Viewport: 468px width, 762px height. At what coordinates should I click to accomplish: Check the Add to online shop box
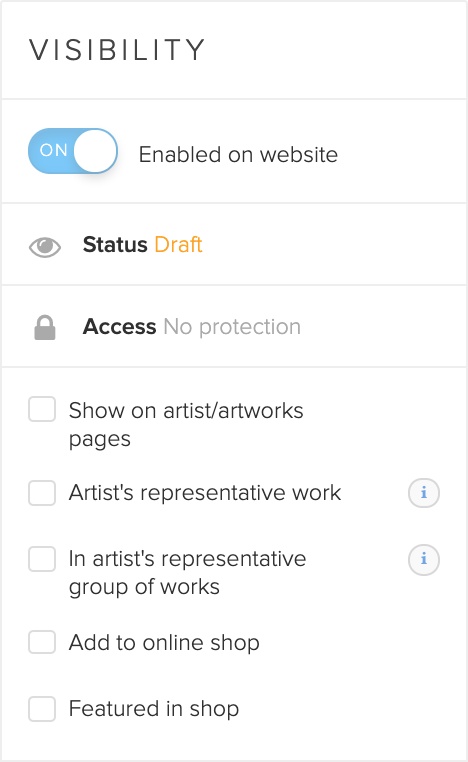click(x=42, y=641)
